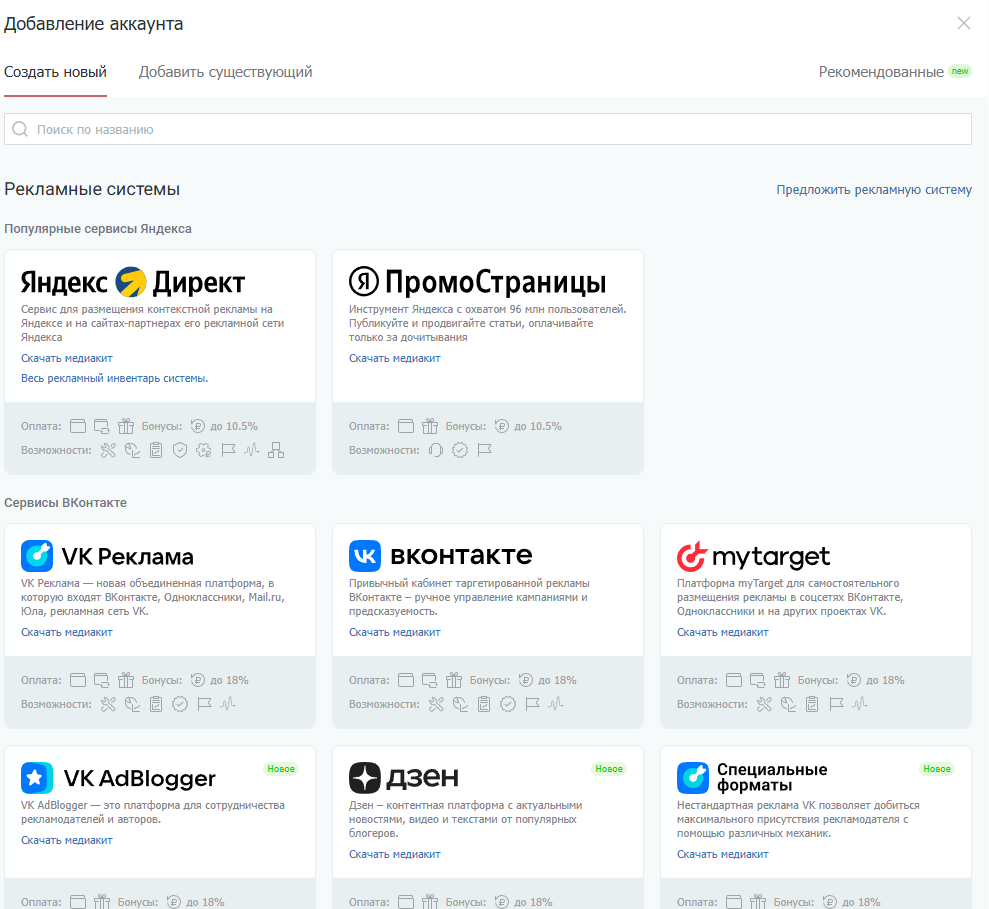This screenshot has height=909, width=989.
Task: Click the search magnifier icon
Action: pyautogui.click(x=20, y=129)
